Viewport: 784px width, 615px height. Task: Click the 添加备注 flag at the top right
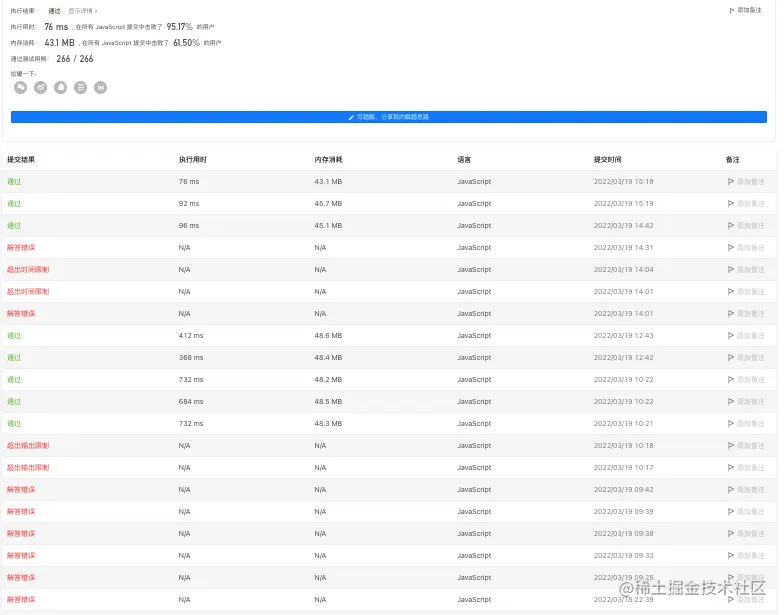point(746,10)
